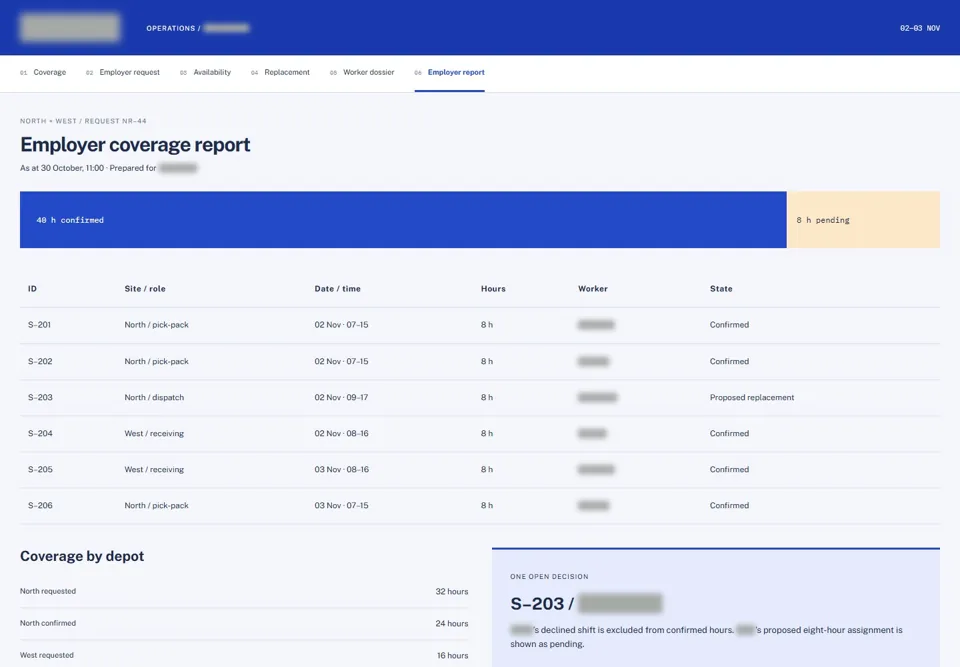The image size is (960, 667).
Task: Click North / dispatch in S-203 row
Action: [x=154, y=398]
